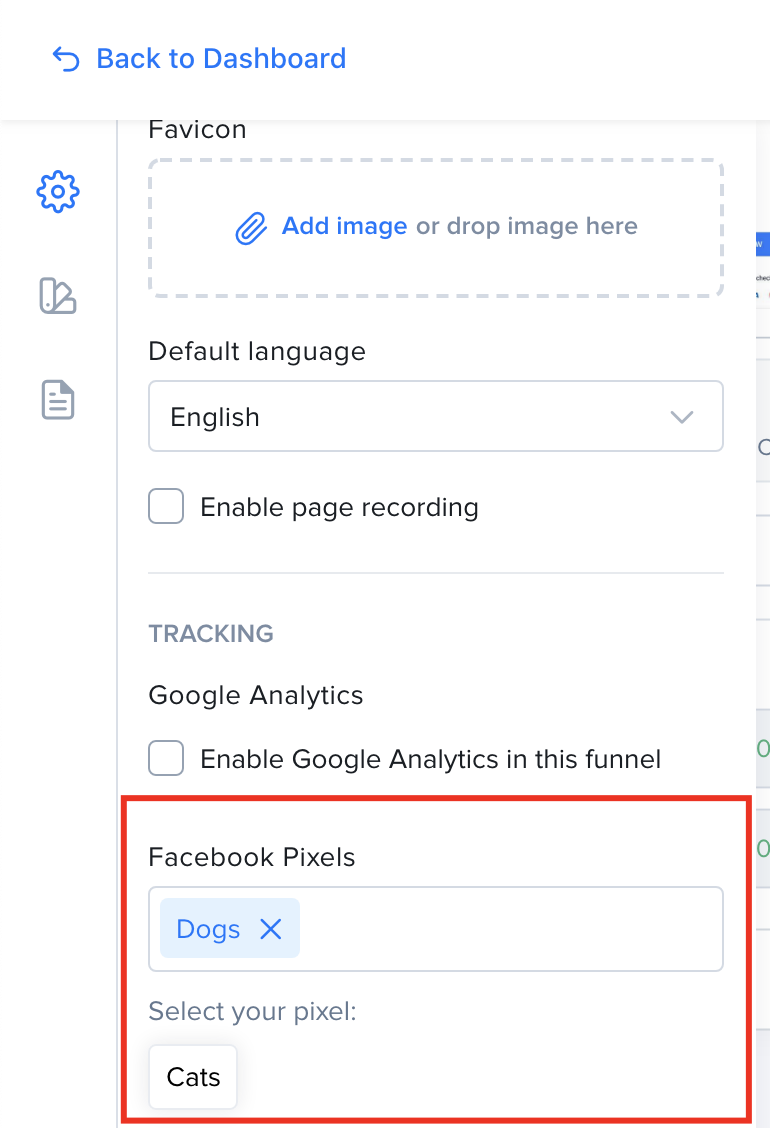This screenshot has height=1128, width=770.
Task: Click the TRACKING section heading
Action: [x=211, y=634]
